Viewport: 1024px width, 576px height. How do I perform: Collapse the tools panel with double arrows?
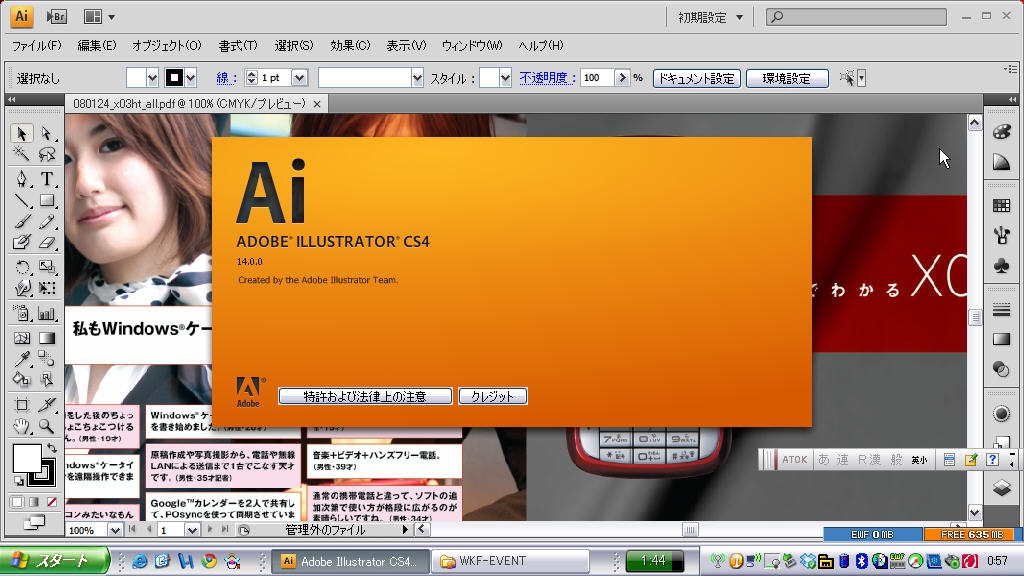12,99
